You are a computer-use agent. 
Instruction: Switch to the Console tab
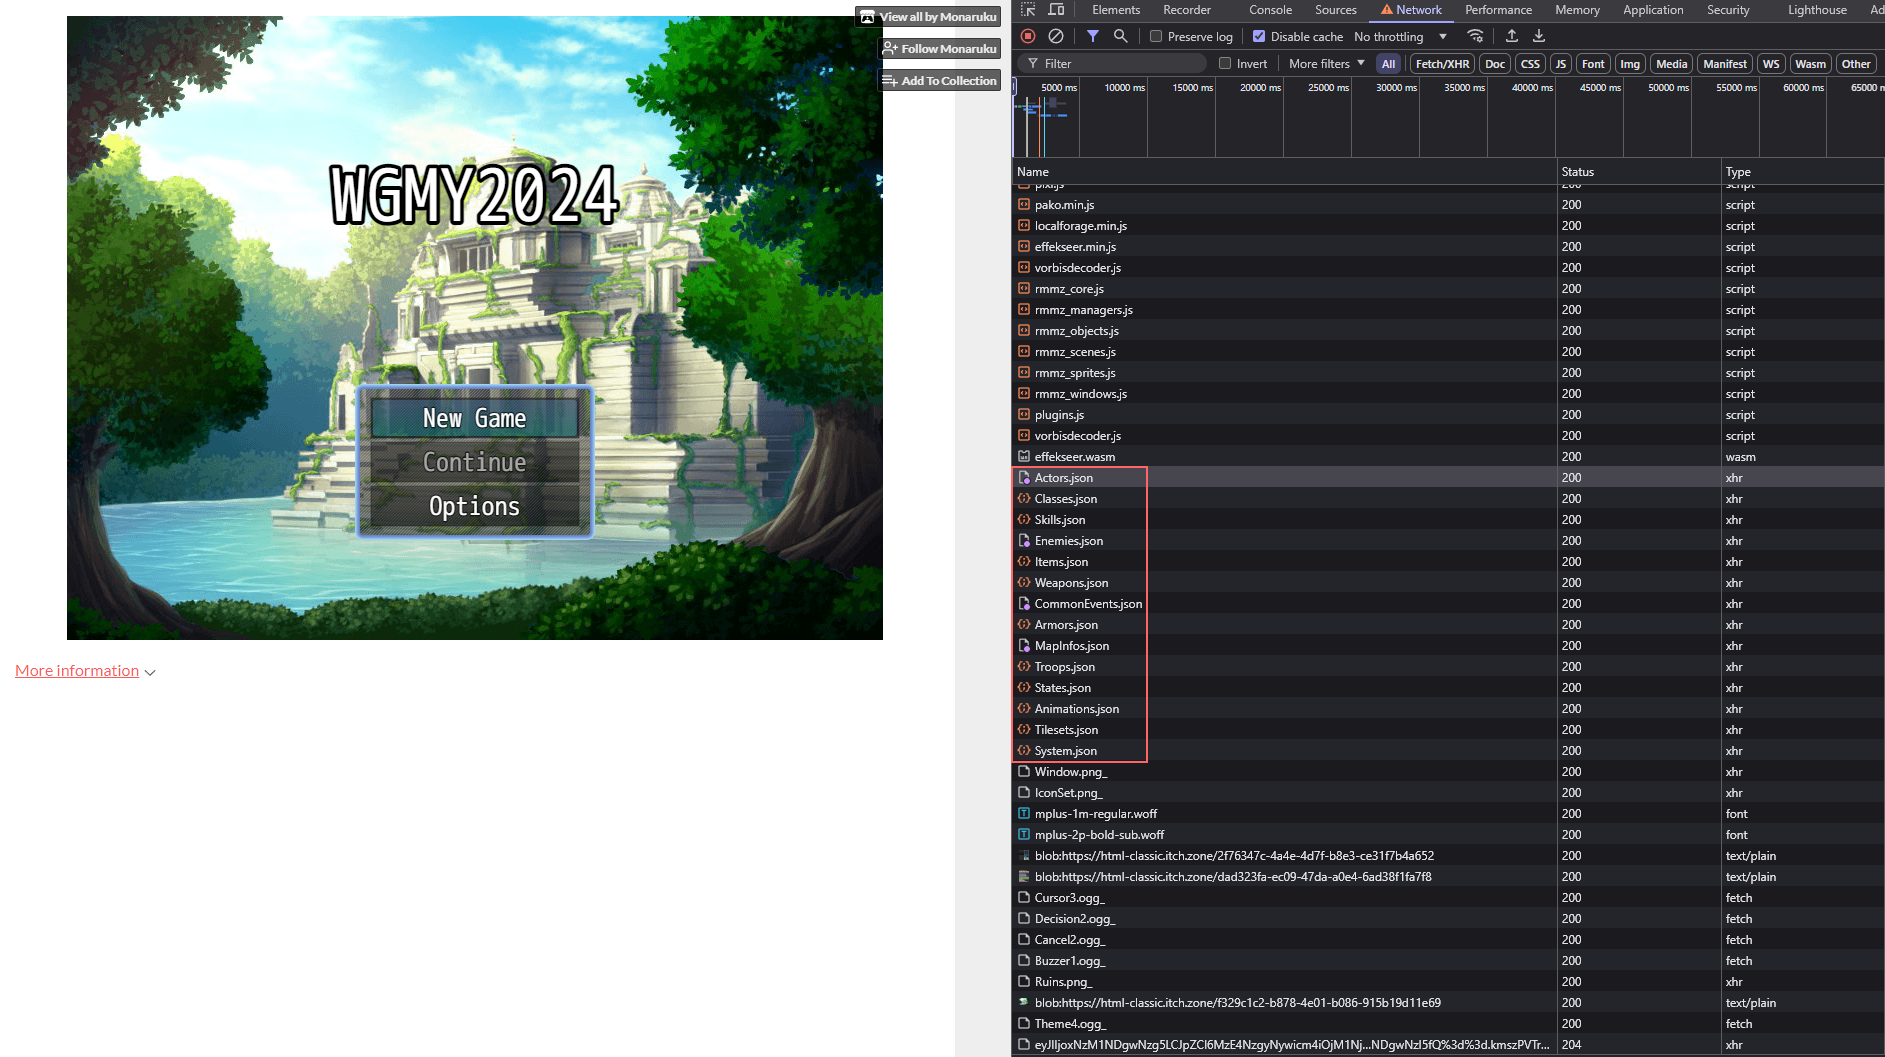(1270, 10)
